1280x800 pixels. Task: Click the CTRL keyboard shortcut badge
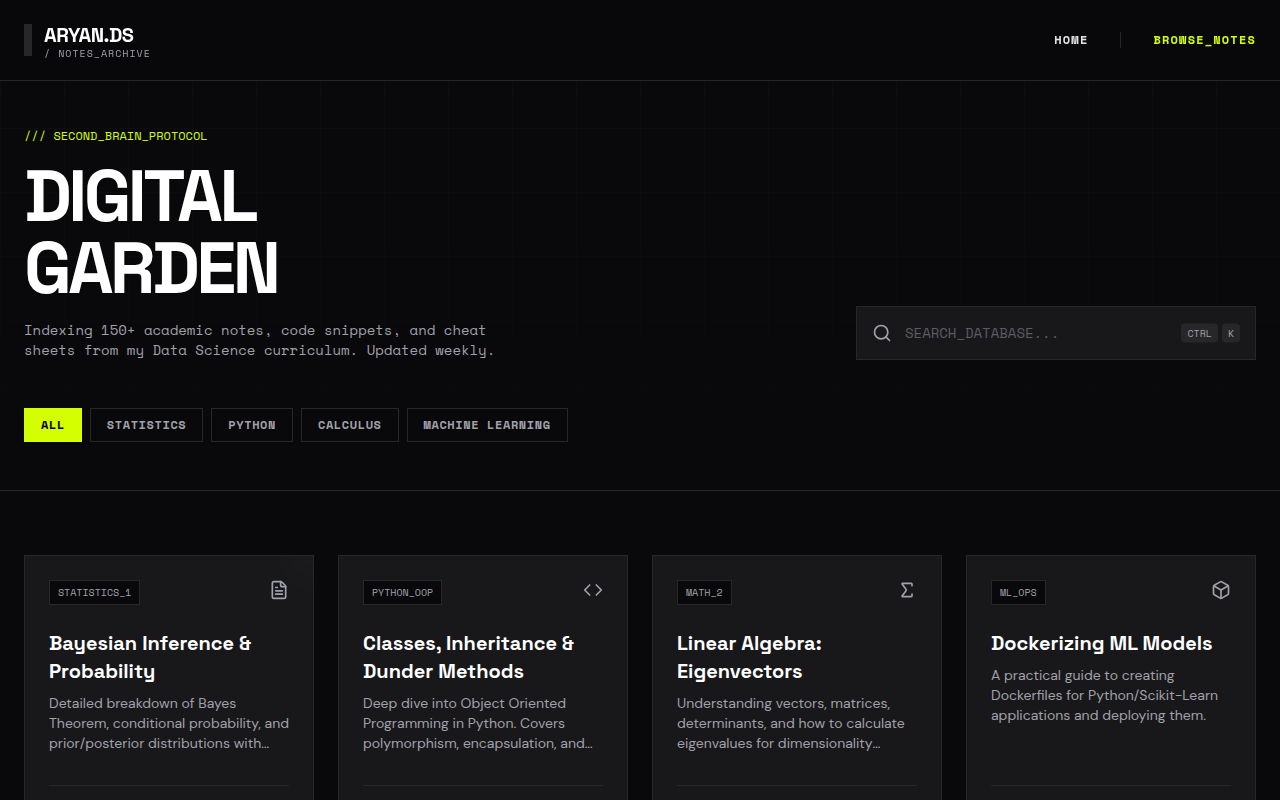pyautogui.click(x=1199, y=333)
